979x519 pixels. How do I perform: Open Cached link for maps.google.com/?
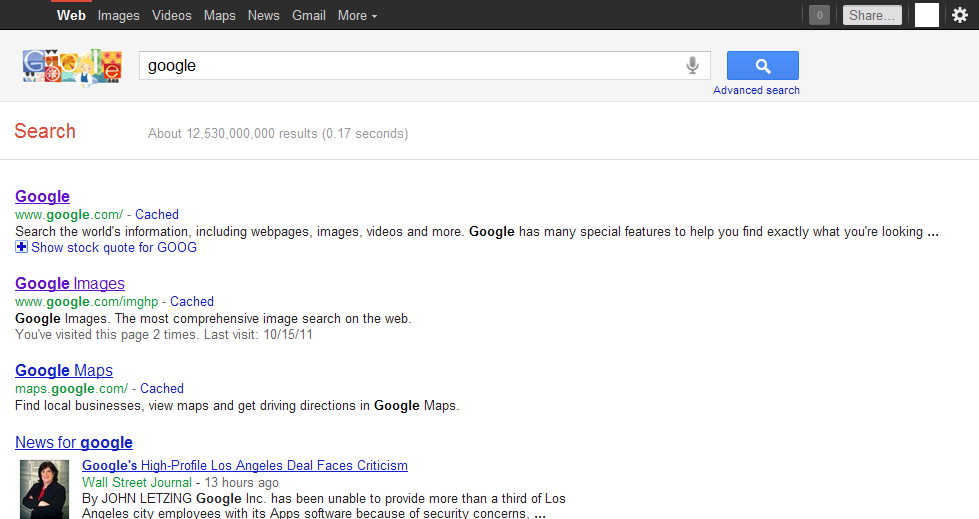[162, 388]
